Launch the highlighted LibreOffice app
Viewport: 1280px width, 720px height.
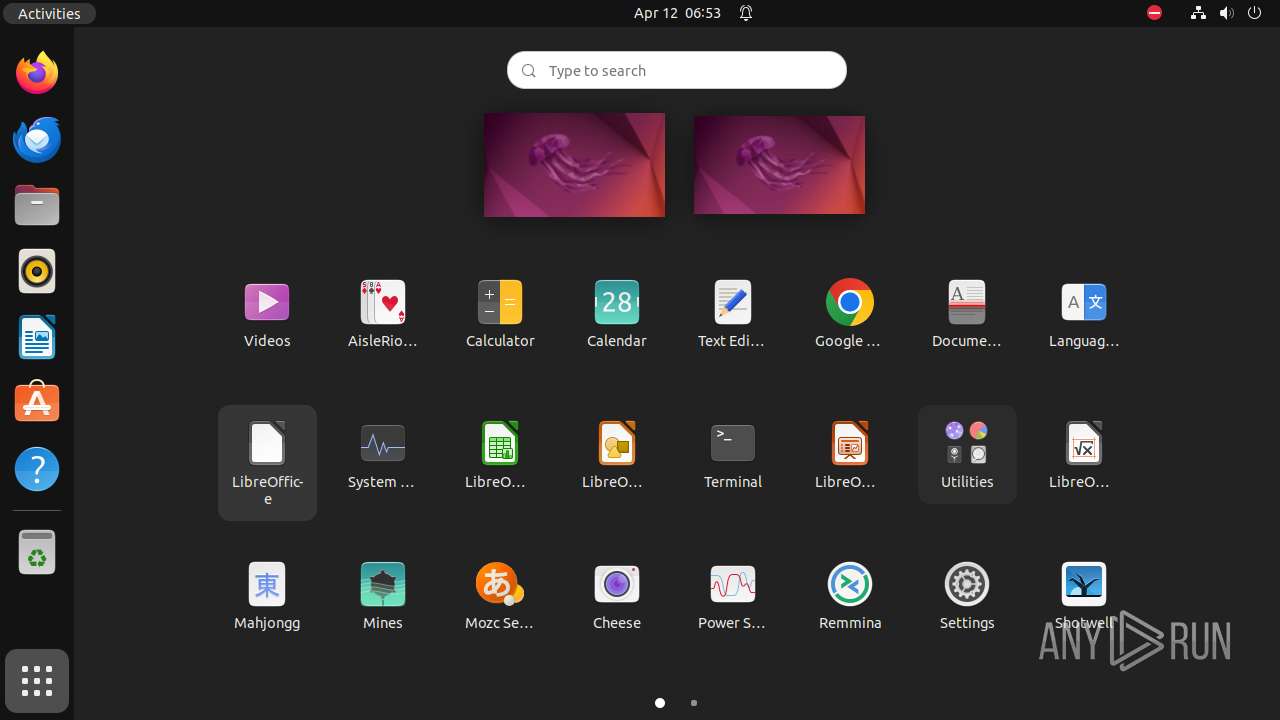267,462
